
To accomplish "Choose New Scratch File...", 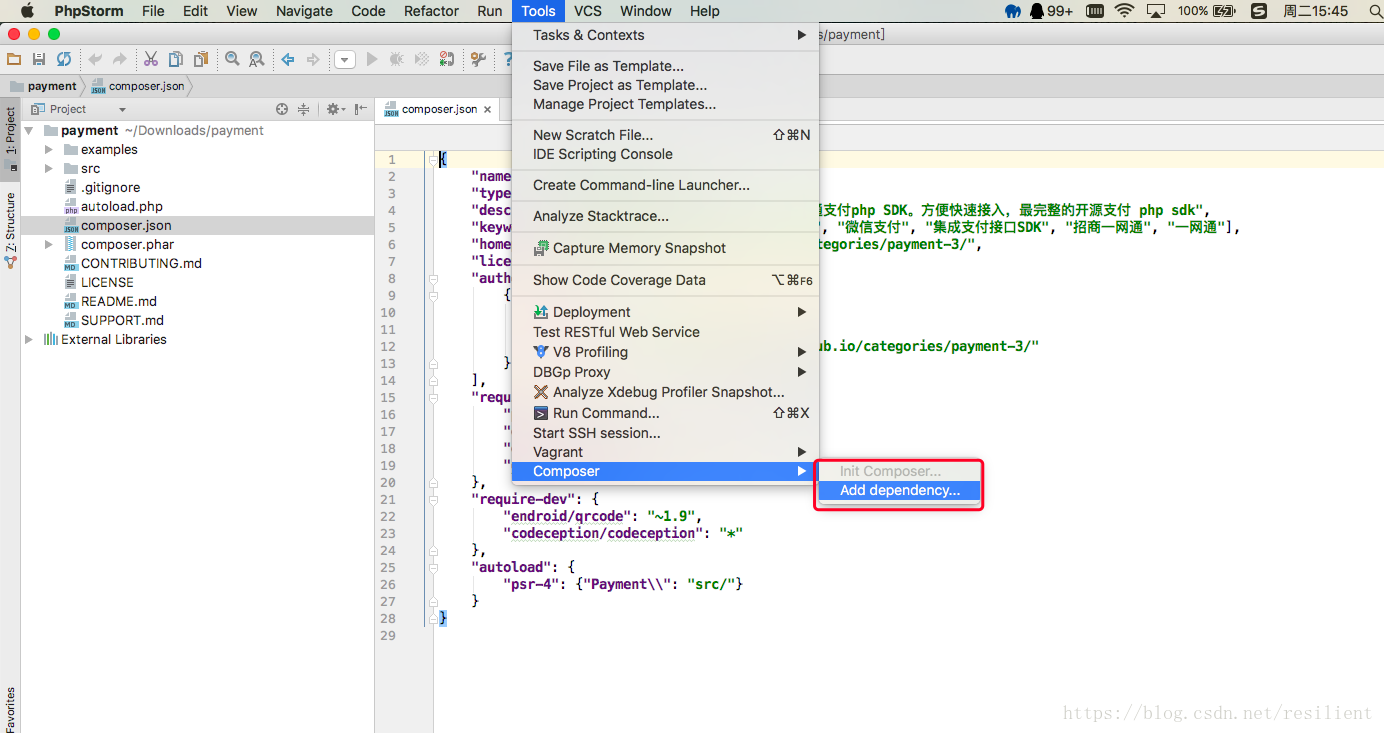I will pos(665,135).
